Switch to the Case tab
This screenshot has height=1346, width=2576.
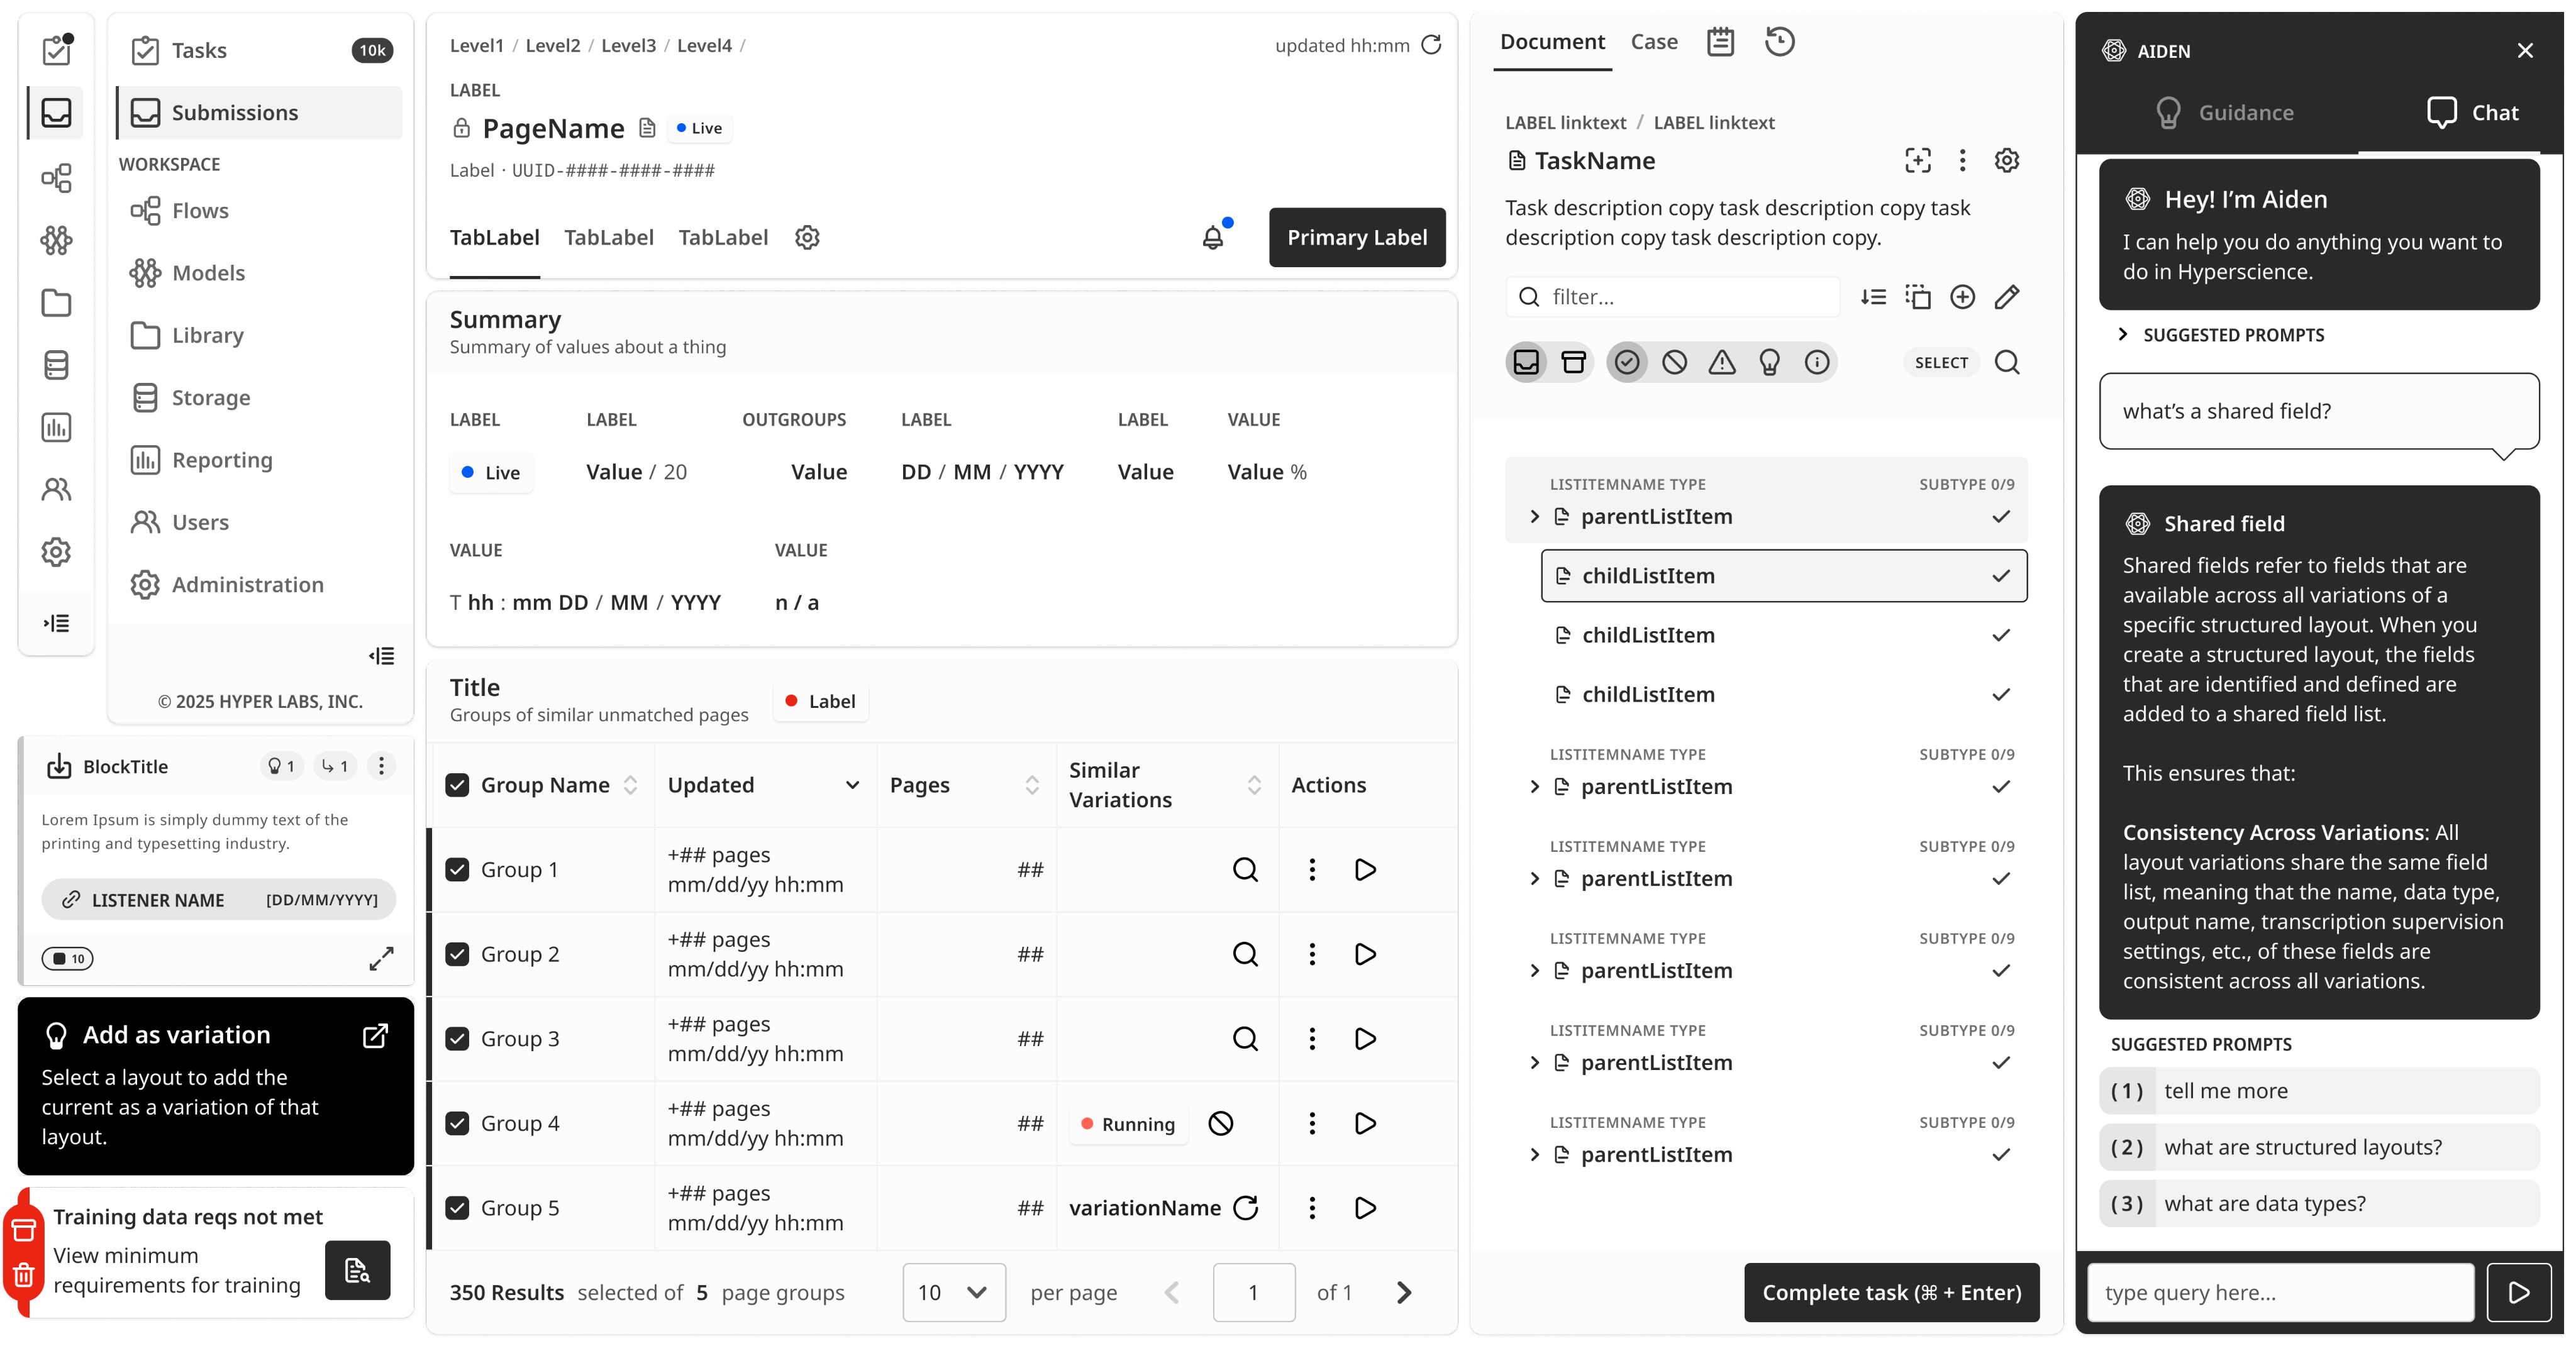click(1654, 42)
